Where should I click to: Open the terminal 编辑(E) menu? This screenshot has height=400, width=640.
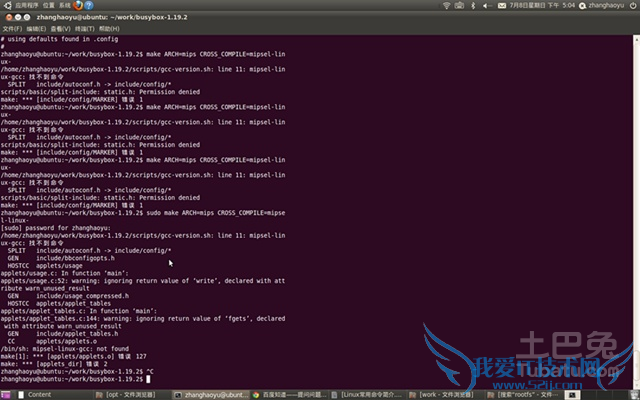coord(36,29)
